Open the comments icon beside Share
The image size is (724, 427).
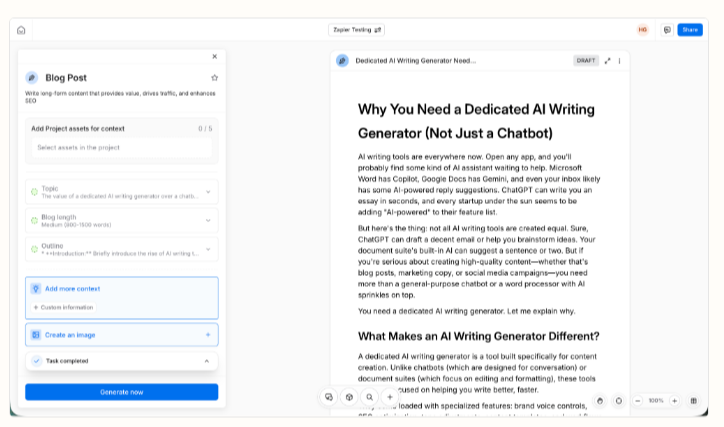[x=666, y=30]
